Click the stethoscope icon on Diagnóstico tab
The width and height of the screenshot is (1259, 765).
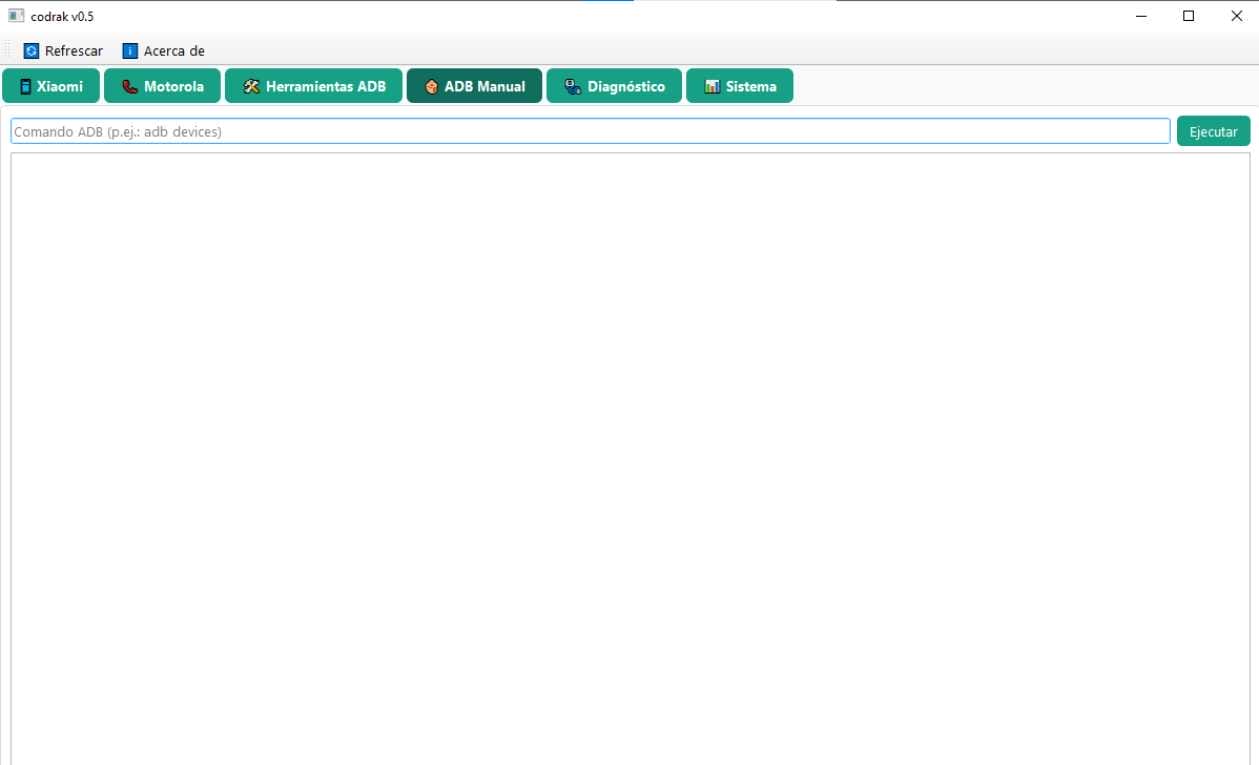click(570, 86)
